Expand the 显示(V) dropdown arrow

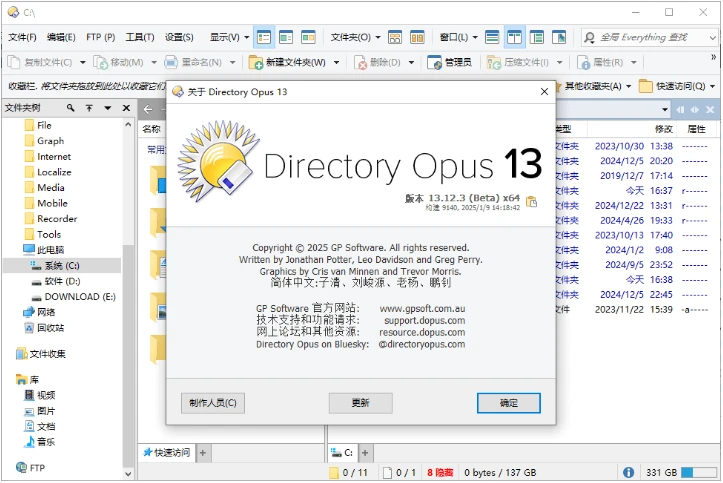247,37
